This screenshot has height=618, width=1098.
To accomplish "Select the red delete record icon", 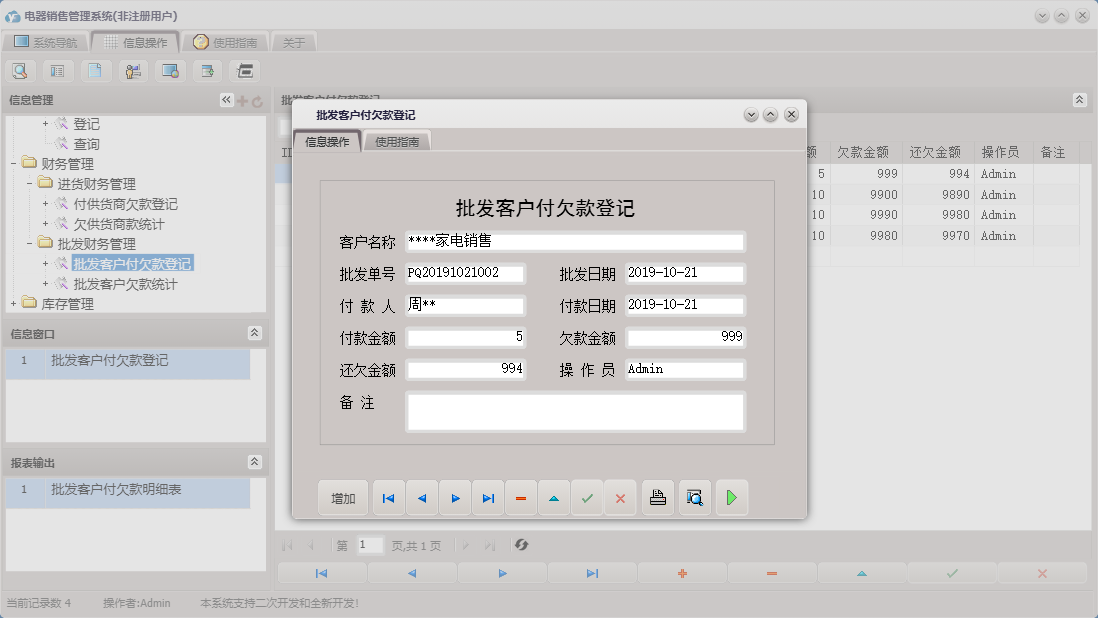I will click(x=521, y=497).
